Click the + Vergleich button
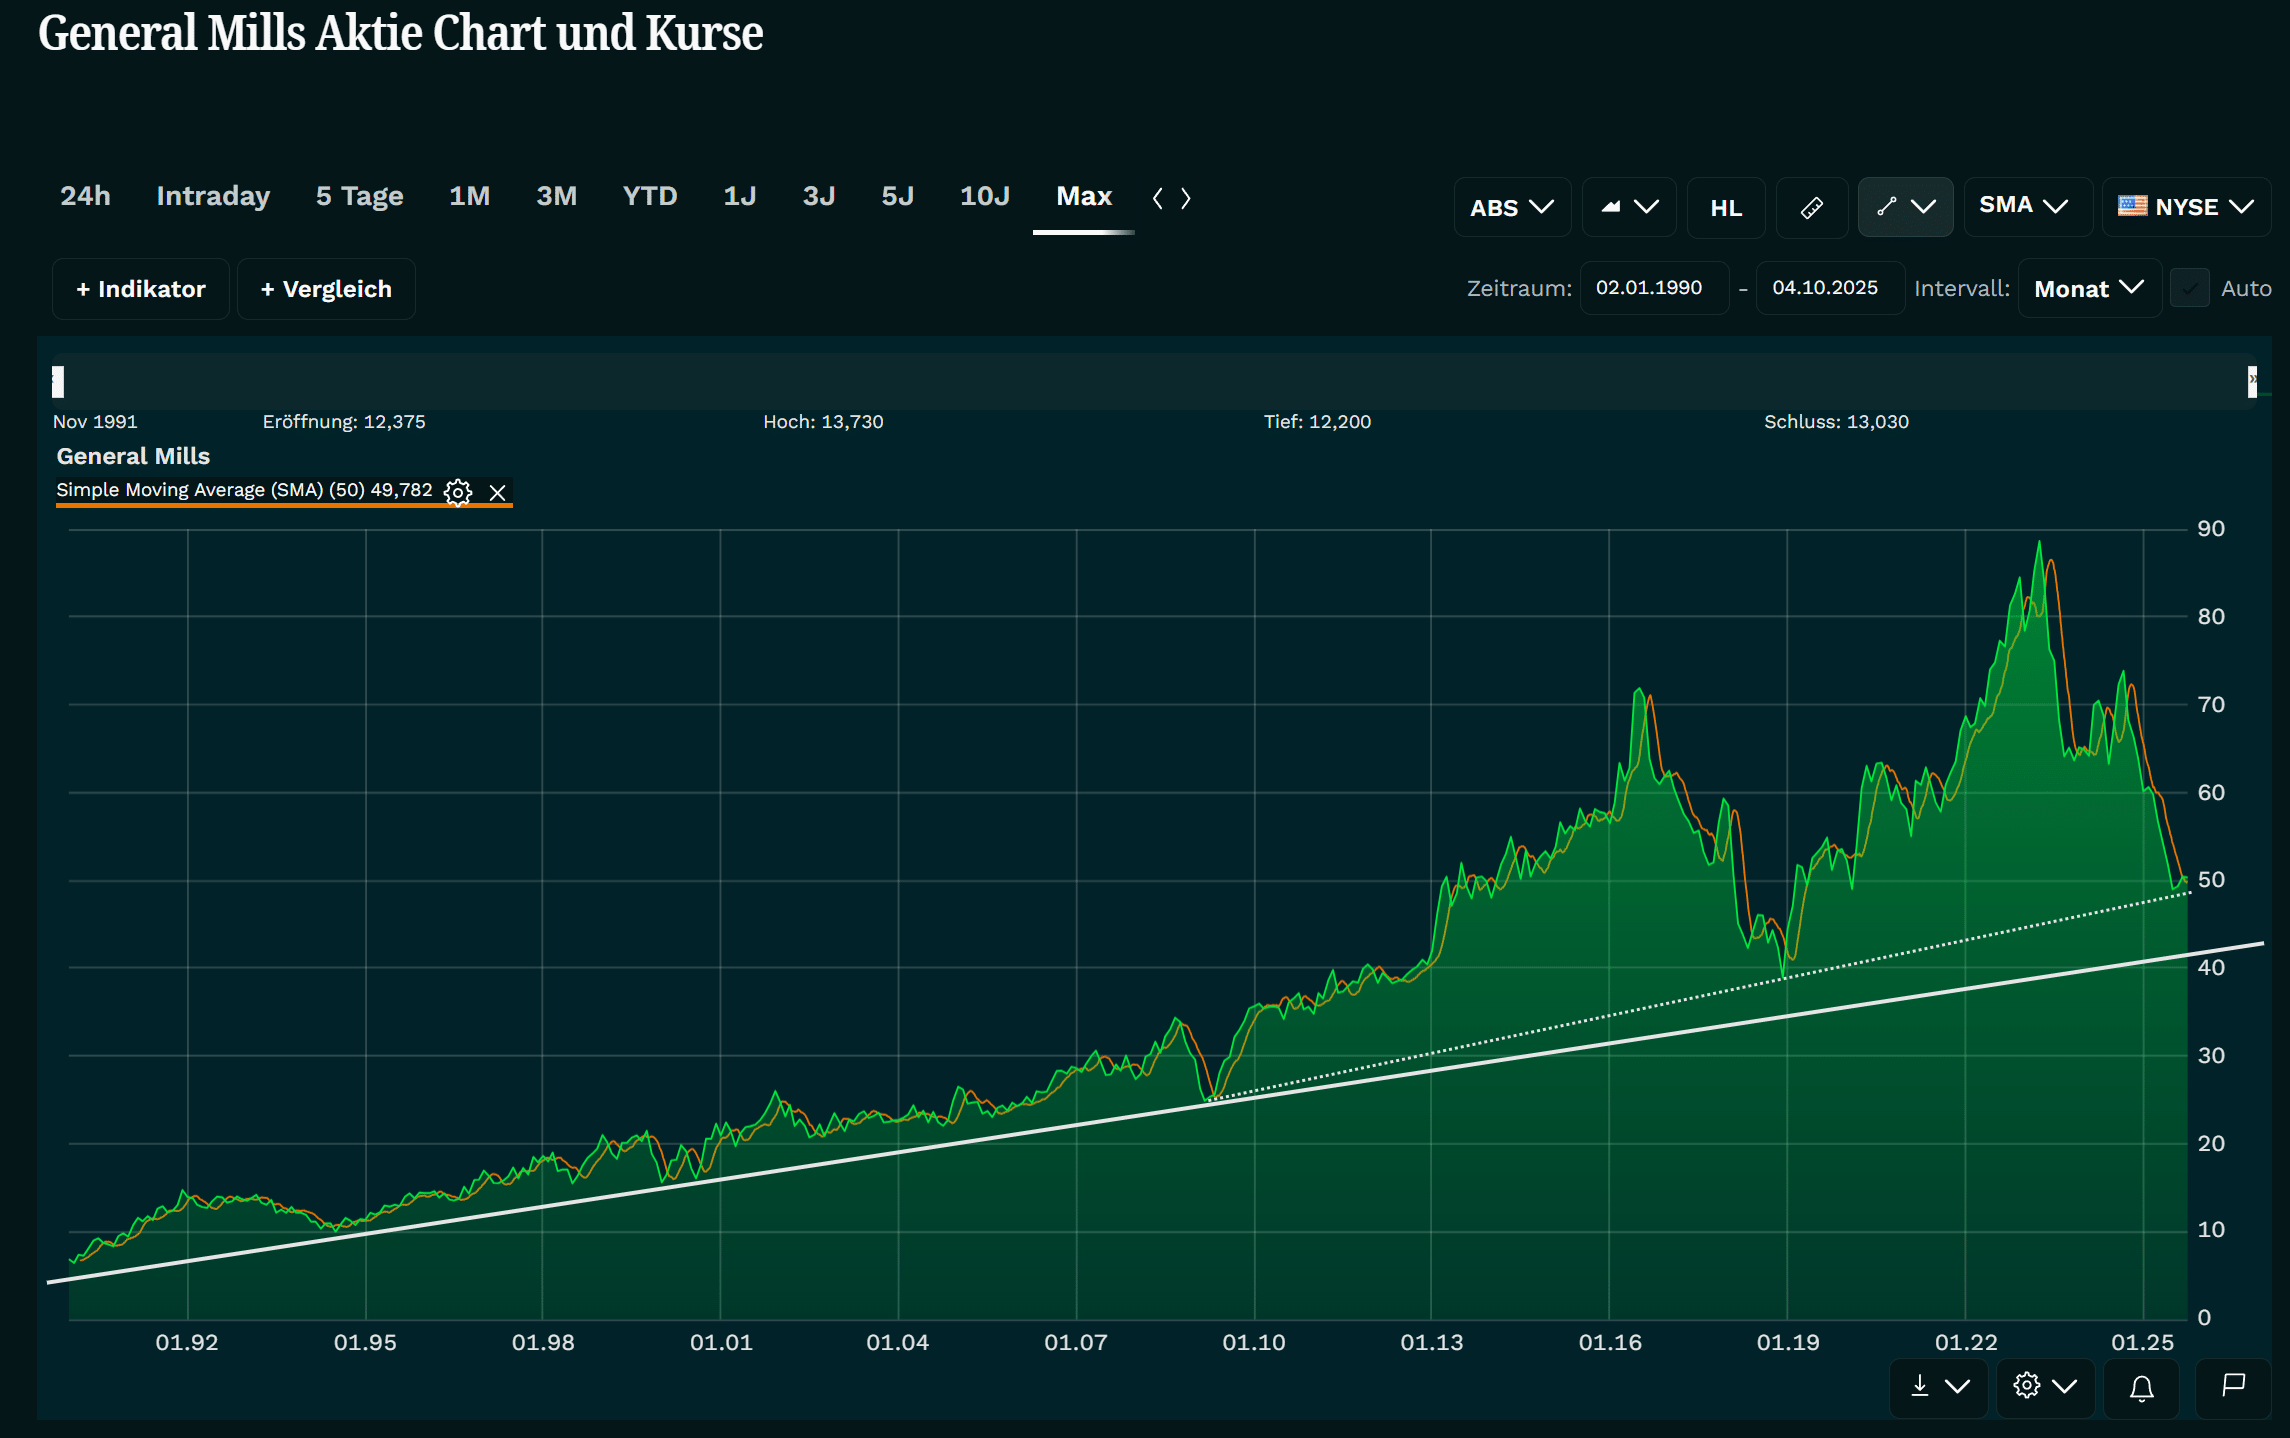 coord(326,289)
